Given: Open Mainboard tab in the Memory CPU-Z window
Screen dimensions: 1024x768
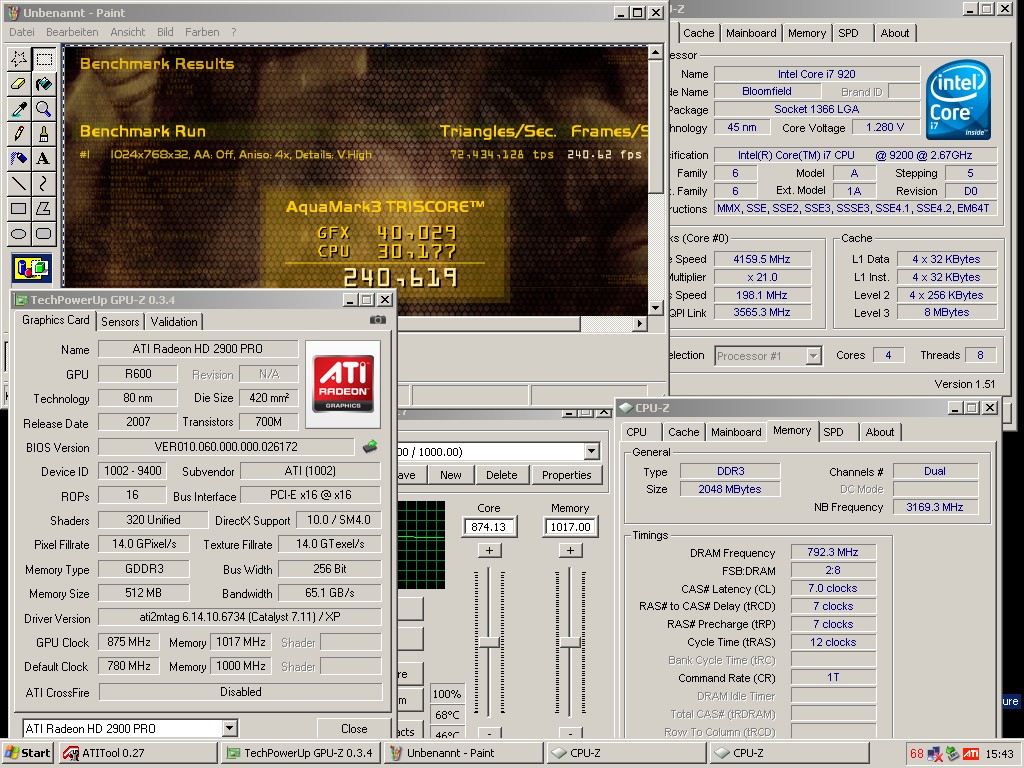Looking at the screenshot, I should pyautogui.click(x=736, y=432).
